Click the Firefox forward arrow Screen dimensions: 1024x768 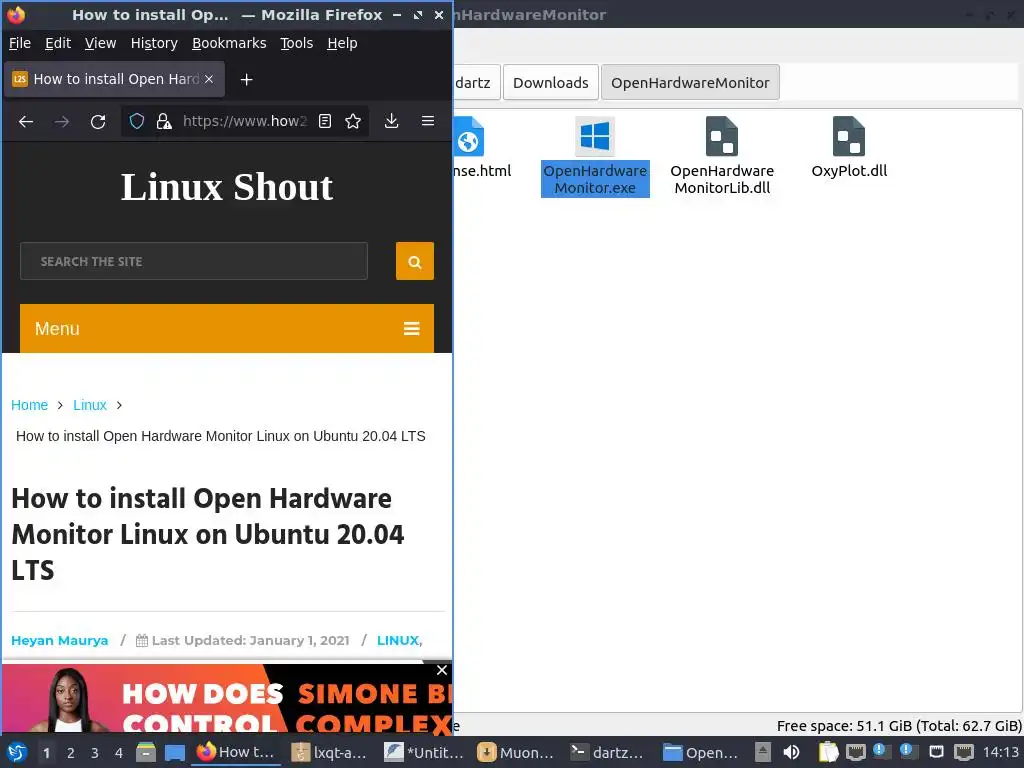[x=62, y=121]
